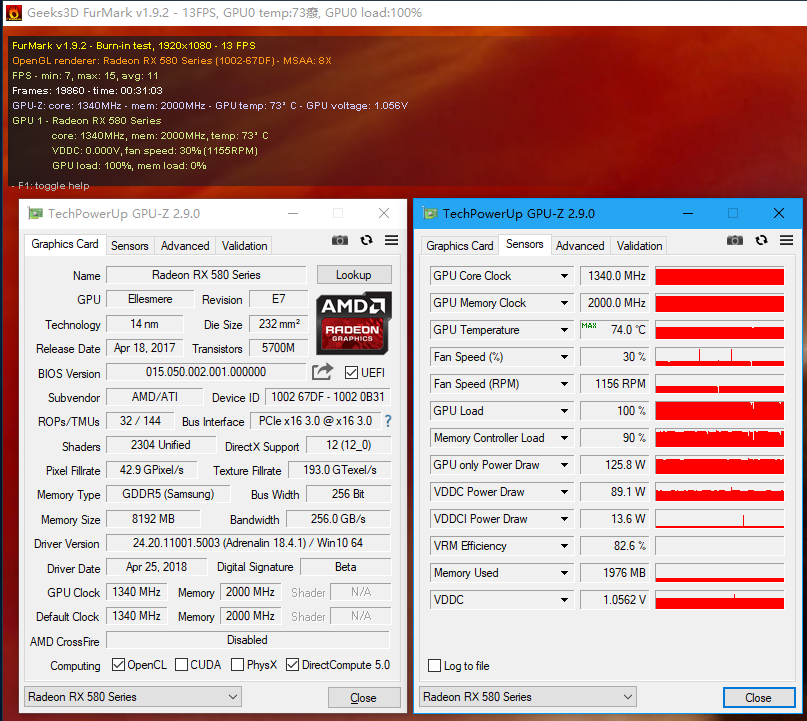Switch to Advanced tab in Sensors window
The height and width of the screenshot is (721, 807).
click(580, 246)
